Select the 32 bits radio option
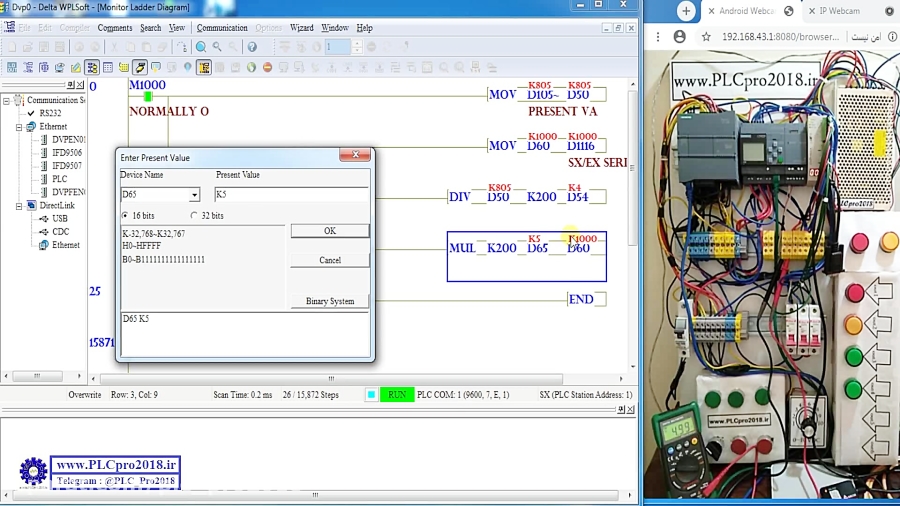900x506 pixels. point(194,216)
